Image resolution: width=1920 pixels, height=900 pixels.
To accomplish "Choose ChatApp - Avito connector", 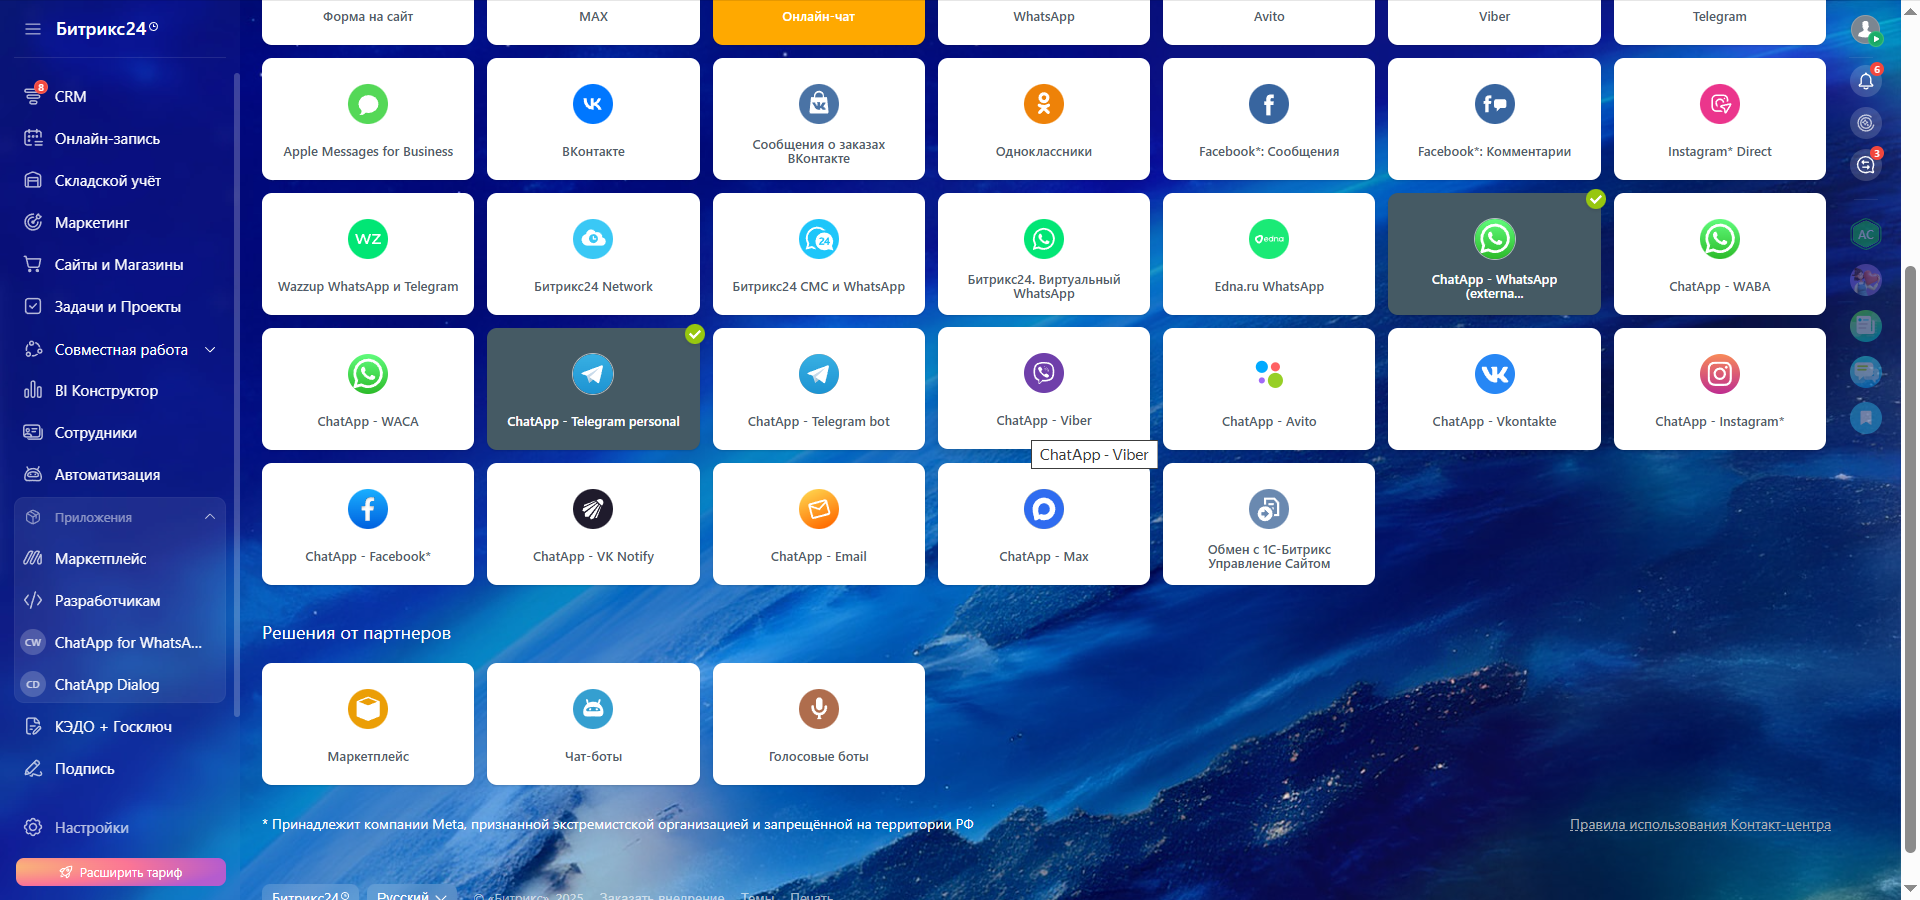I will pyautogui.click(x=1268, y=390).
